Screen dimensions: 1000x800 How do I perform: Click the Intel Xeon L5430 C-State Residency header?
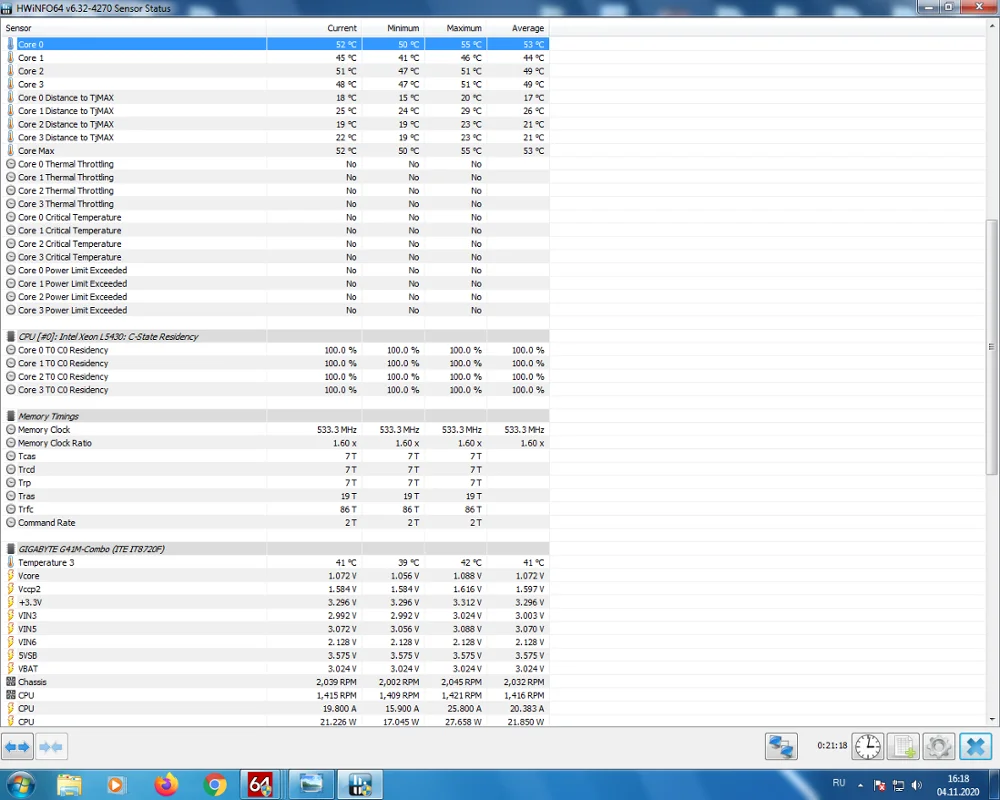tap(275, 336)
